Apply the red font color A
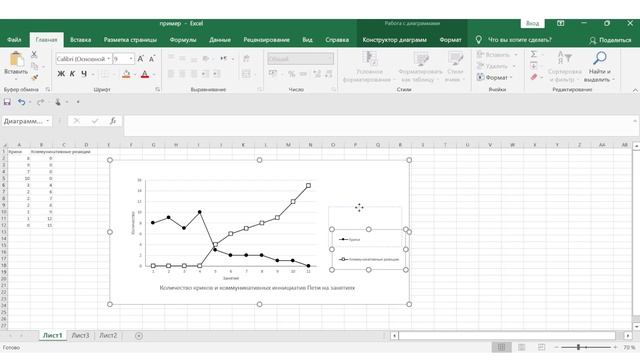This screenshot has width=640, height=360. [144, 74]
